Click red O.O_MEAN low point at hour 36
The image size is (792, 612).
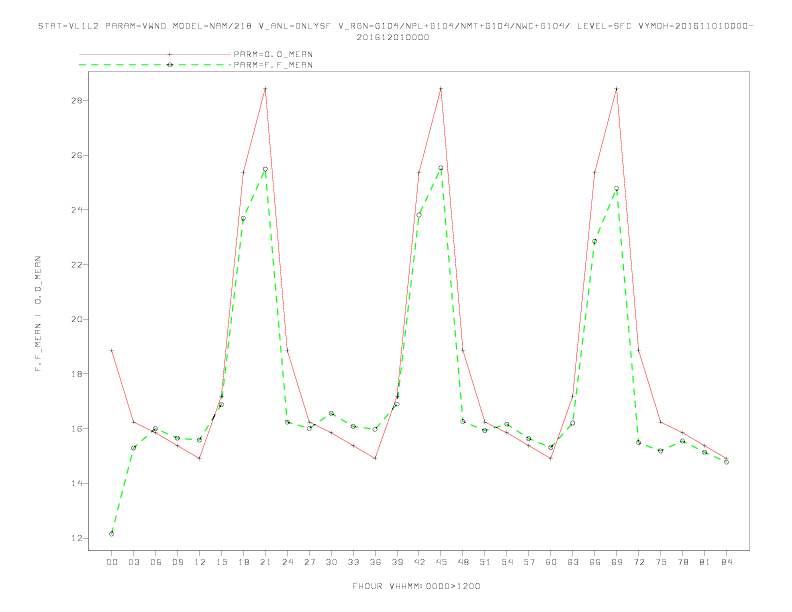pyautogui.click(x=375, y=458)
